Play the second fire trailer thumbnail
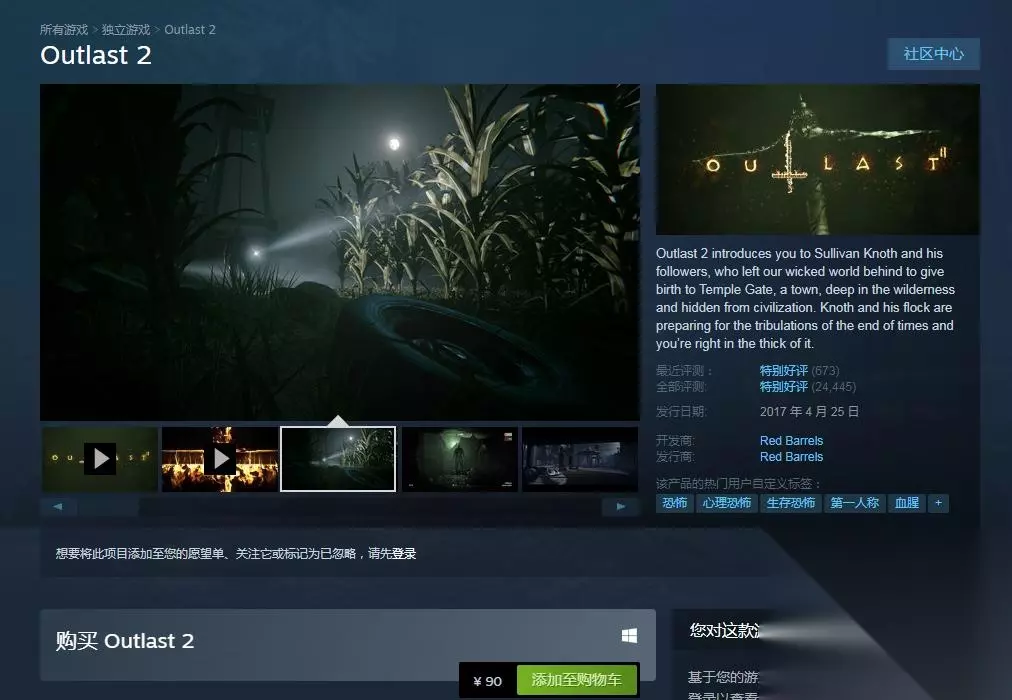 click(x=220, y=459)
